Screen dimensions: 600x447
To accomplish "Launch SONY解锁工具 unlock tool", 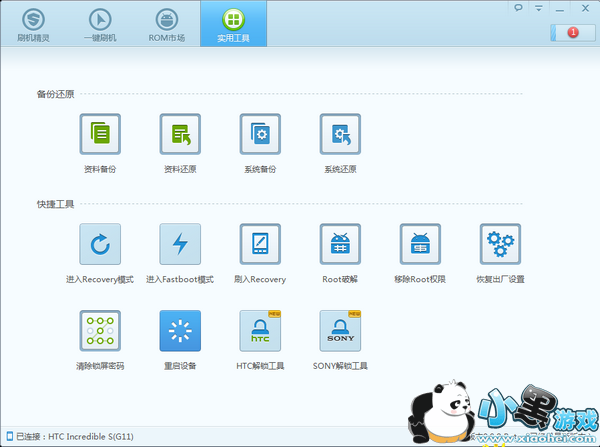I will tap(340, 331).
